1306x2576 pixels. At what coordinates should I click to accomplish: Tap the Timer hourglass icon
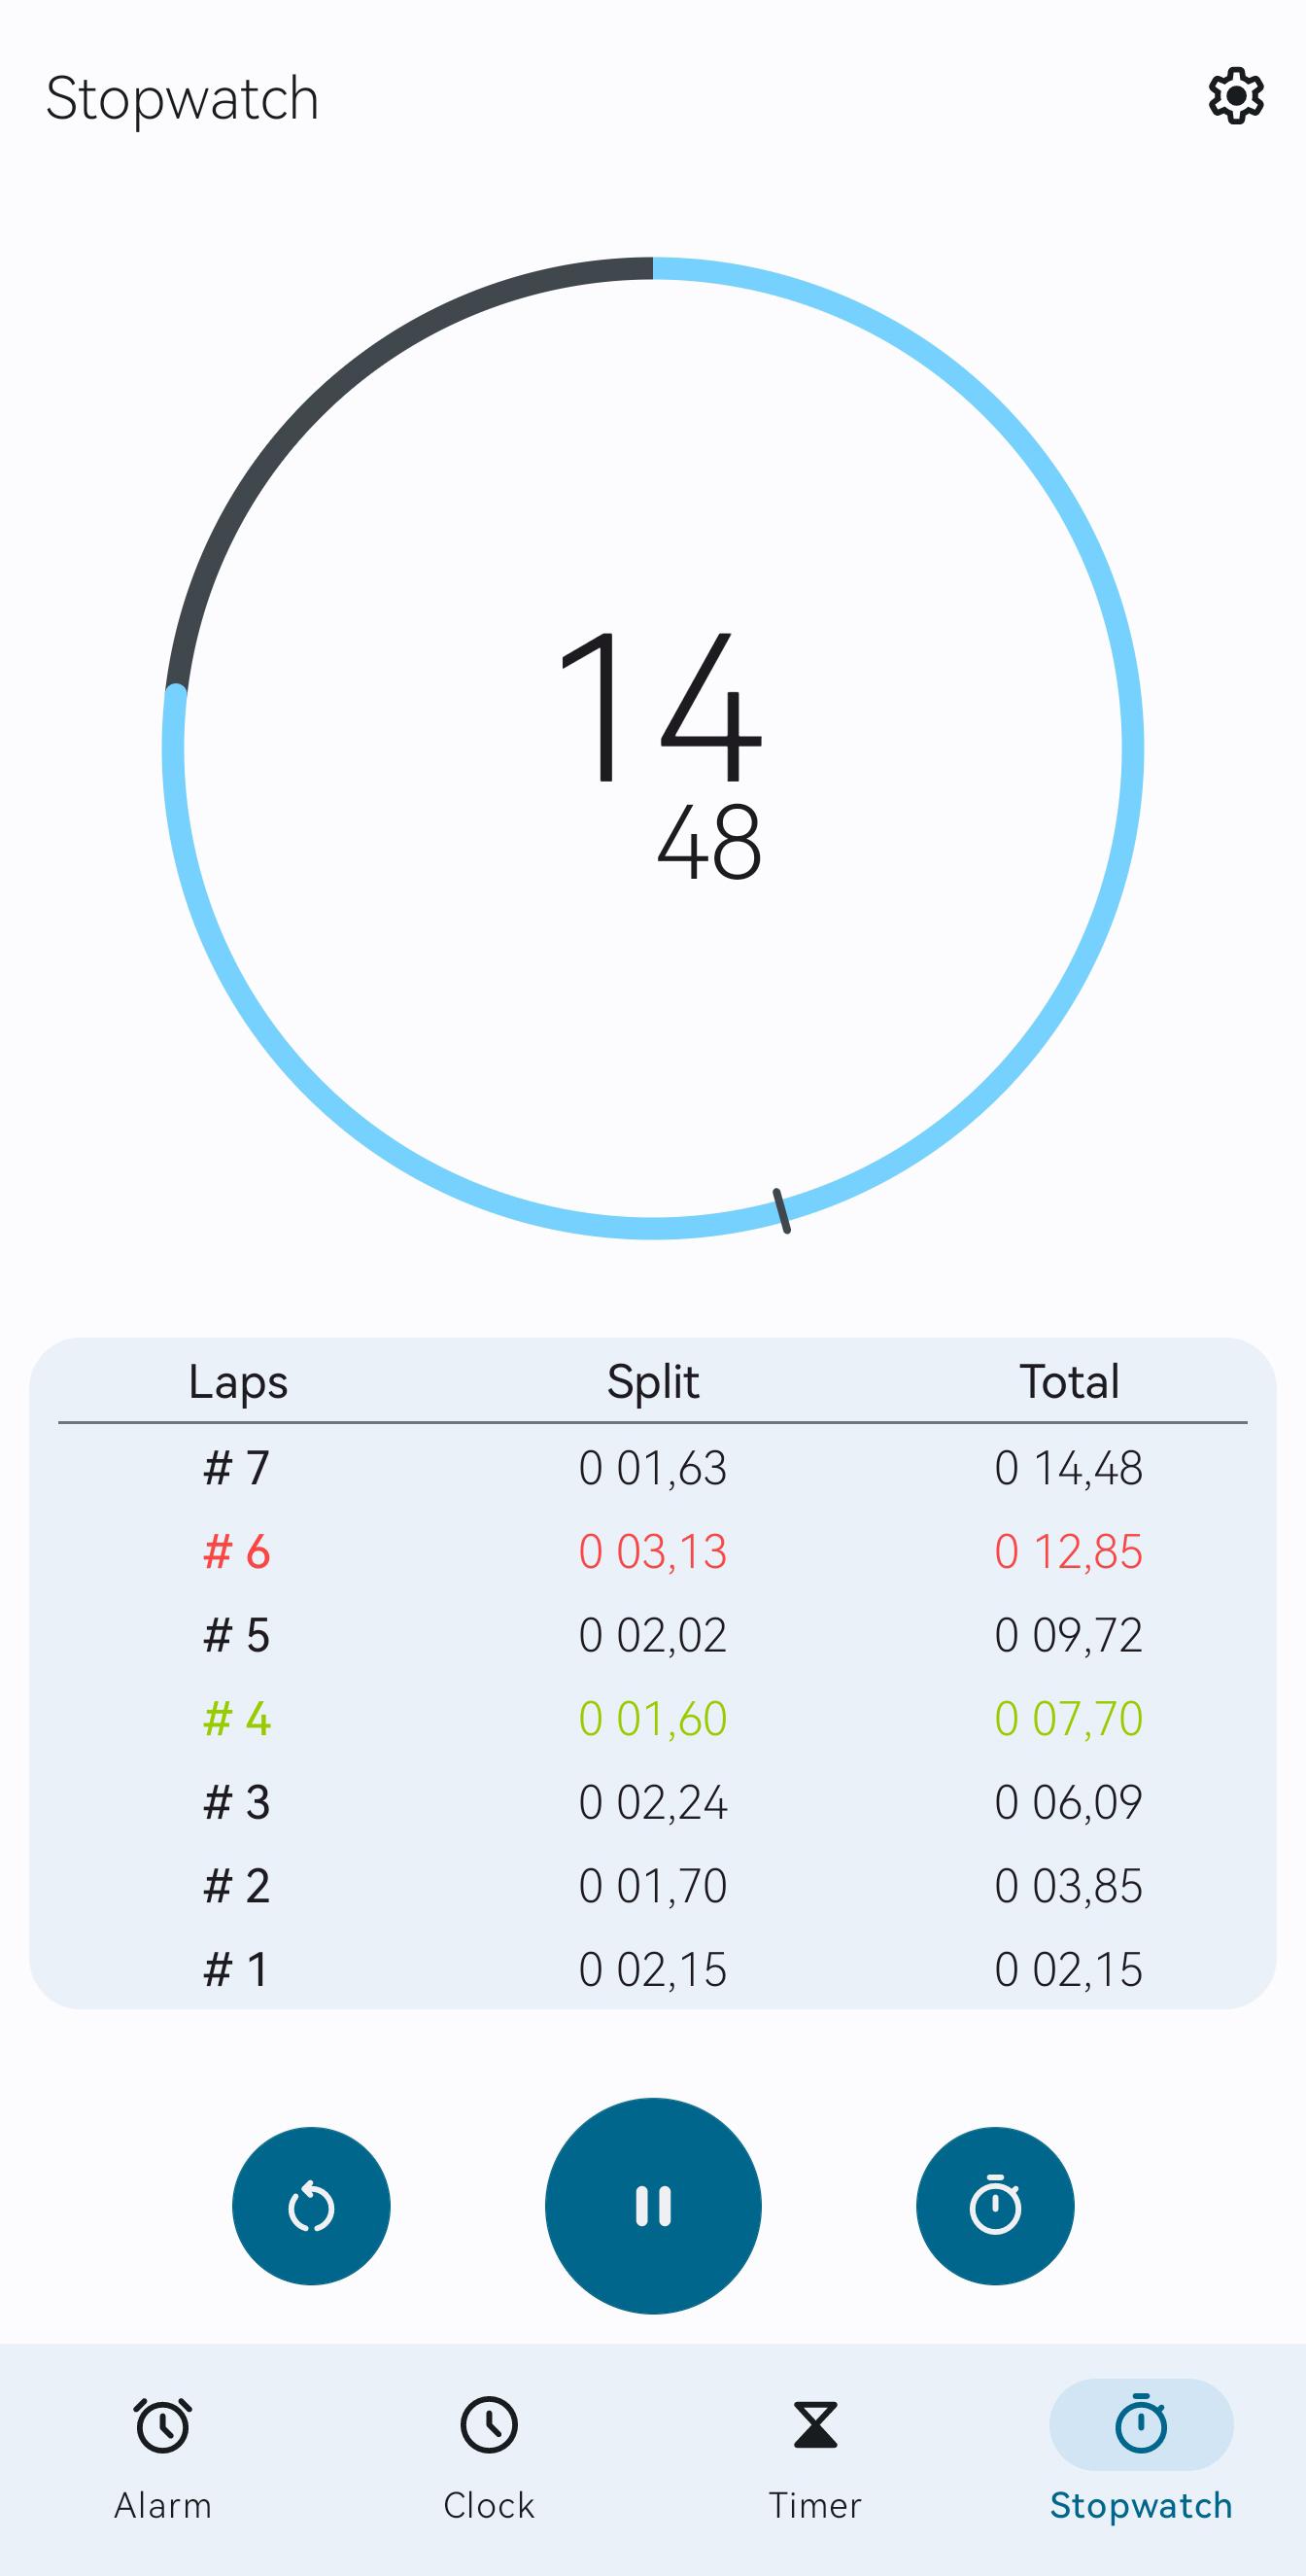coord(815,2425)
